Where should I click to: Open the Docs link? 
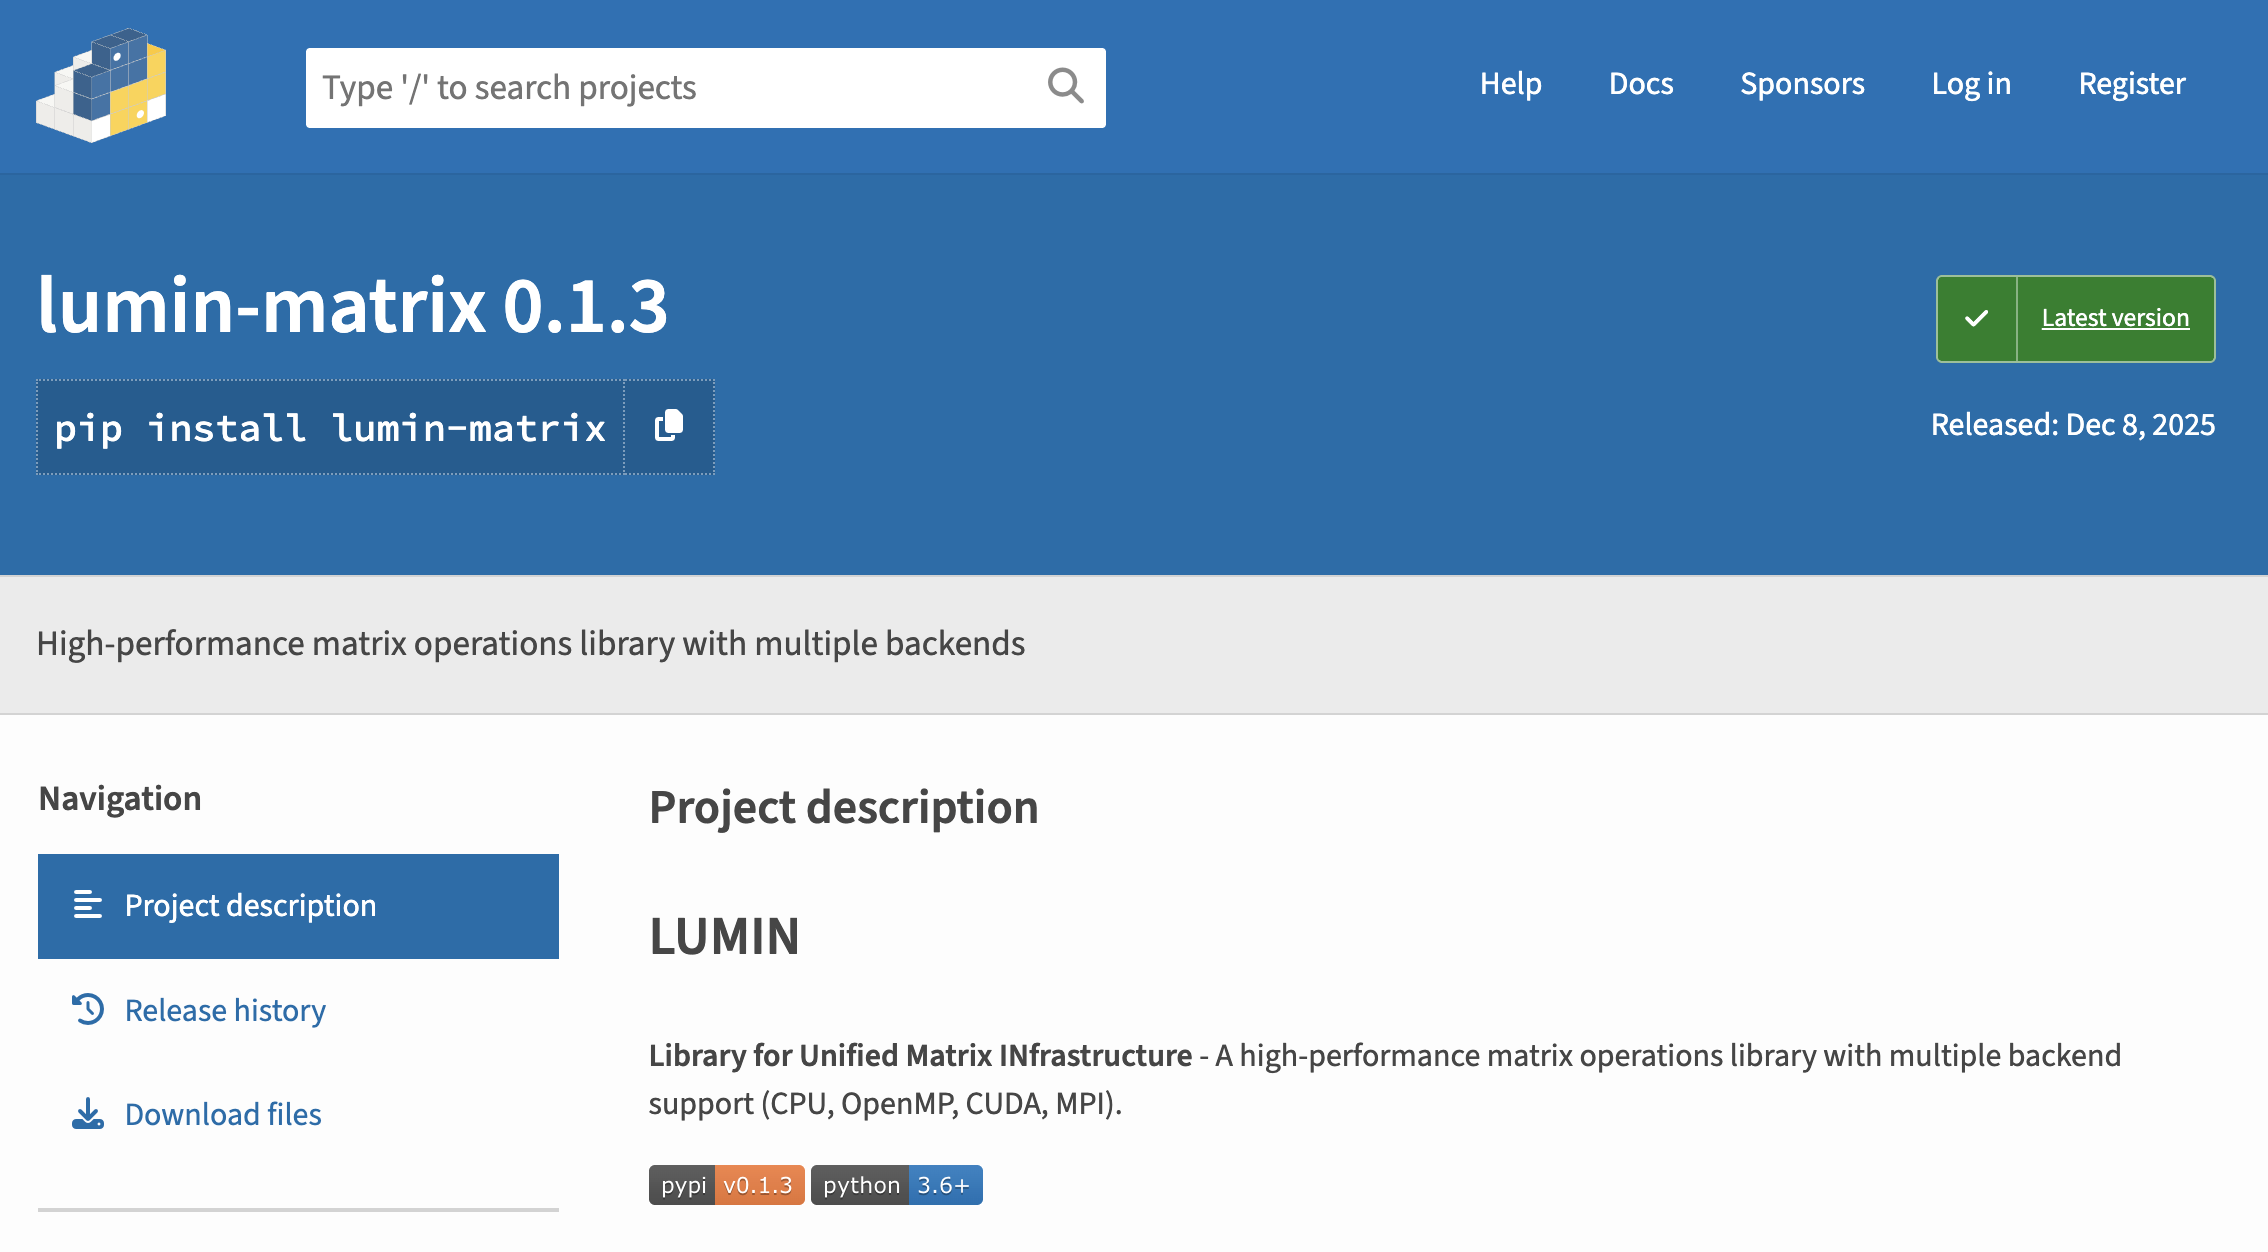(1641, 84)
